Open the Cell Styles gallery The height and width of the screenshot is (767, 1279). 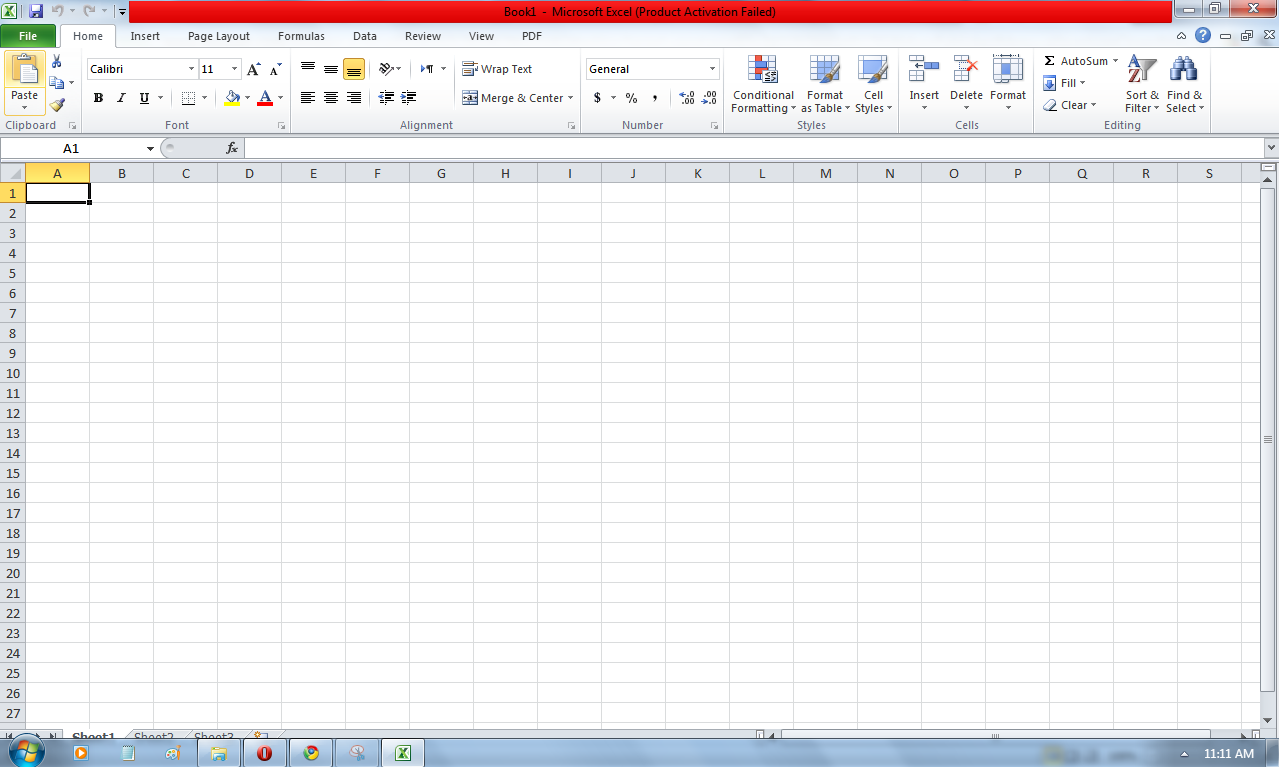click(x=873, y=84)
